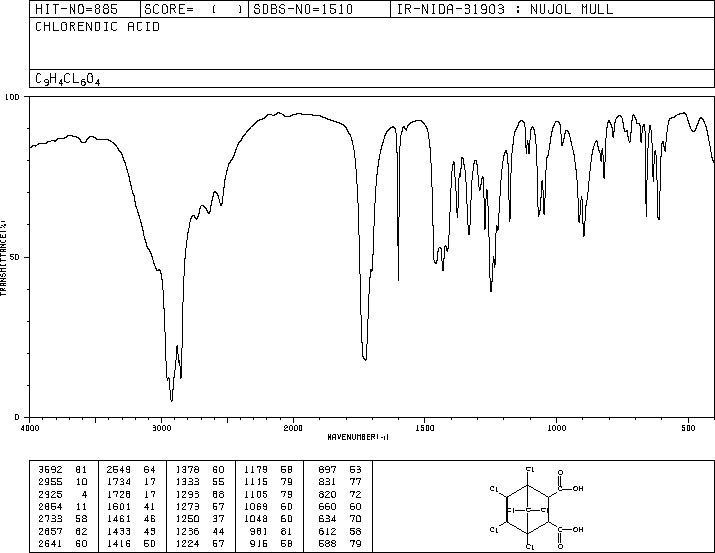Image resolution: width=715 pixels, height=553 pixels.
Task: Select the 1224 peak entry in table
Action: click(x=200, y=543)
